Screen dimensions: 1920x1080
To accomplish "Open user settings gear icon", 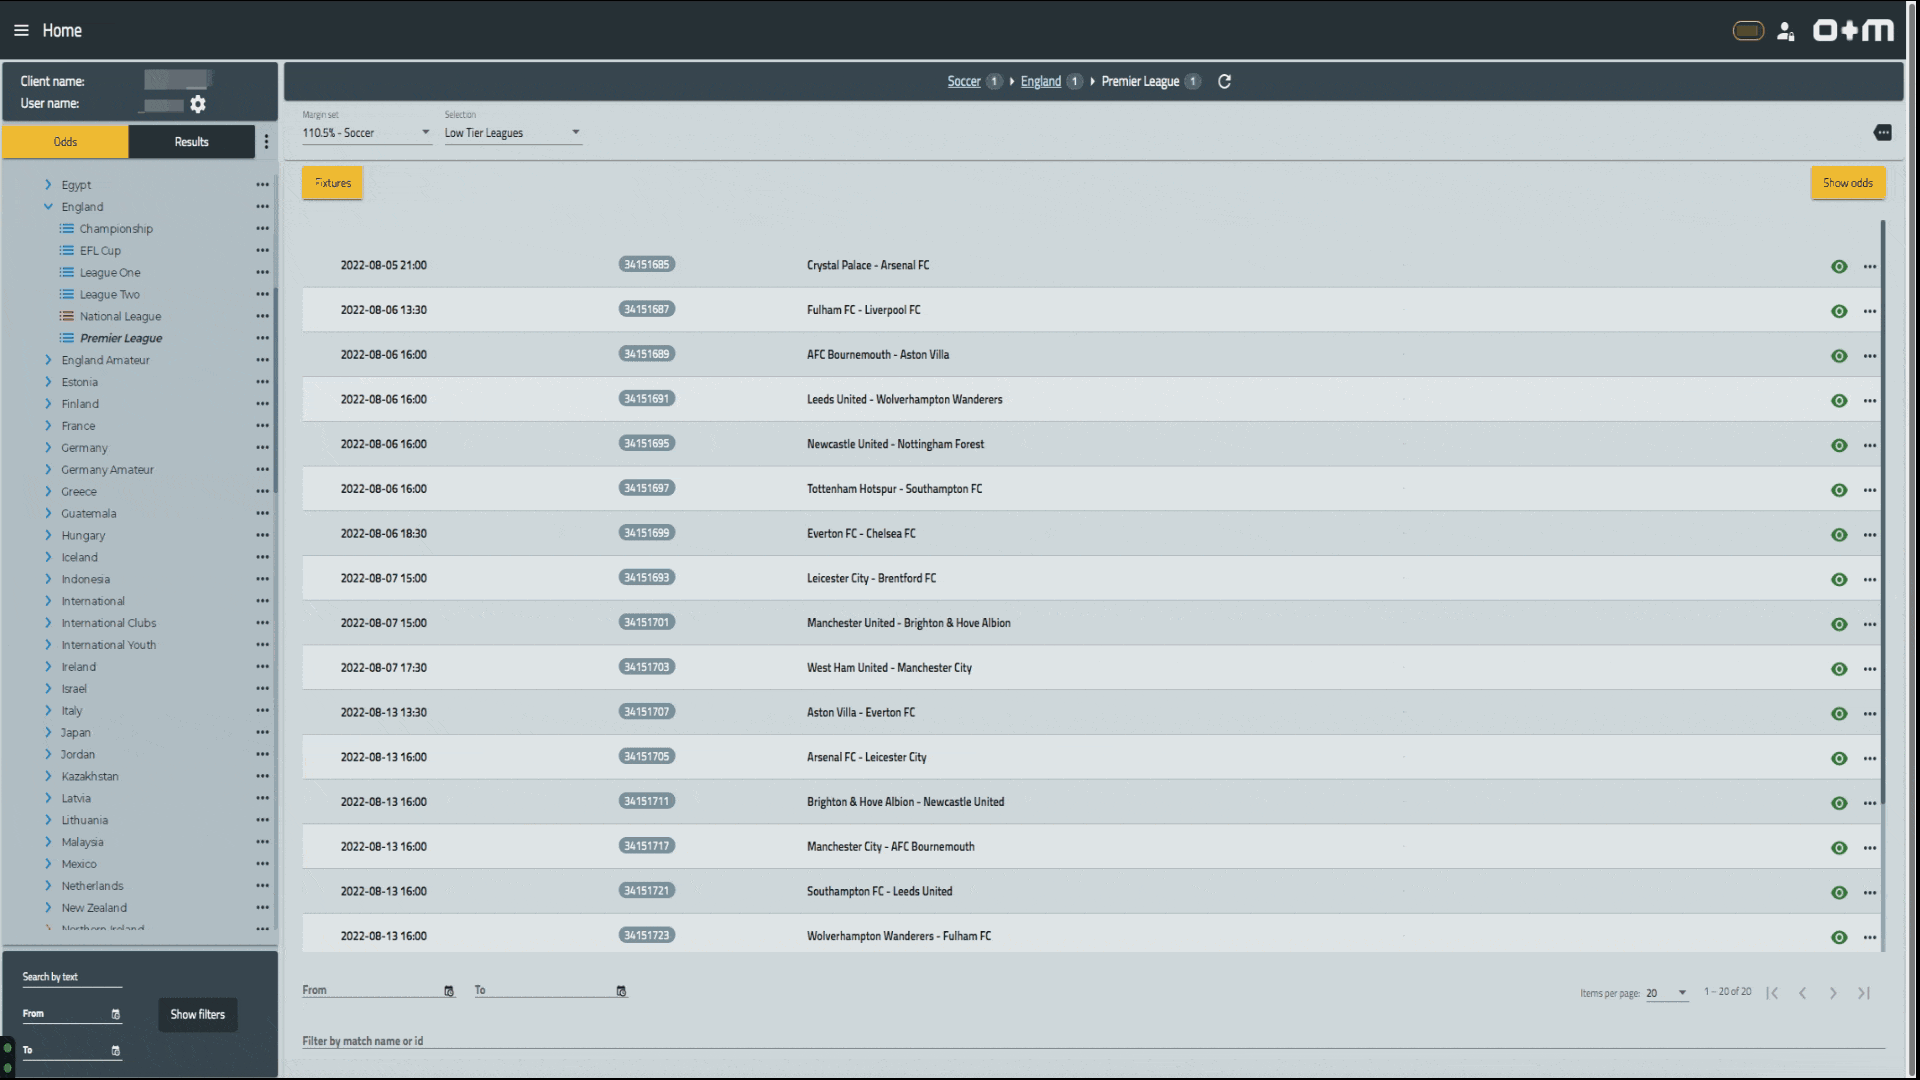I will pos(198,104).
